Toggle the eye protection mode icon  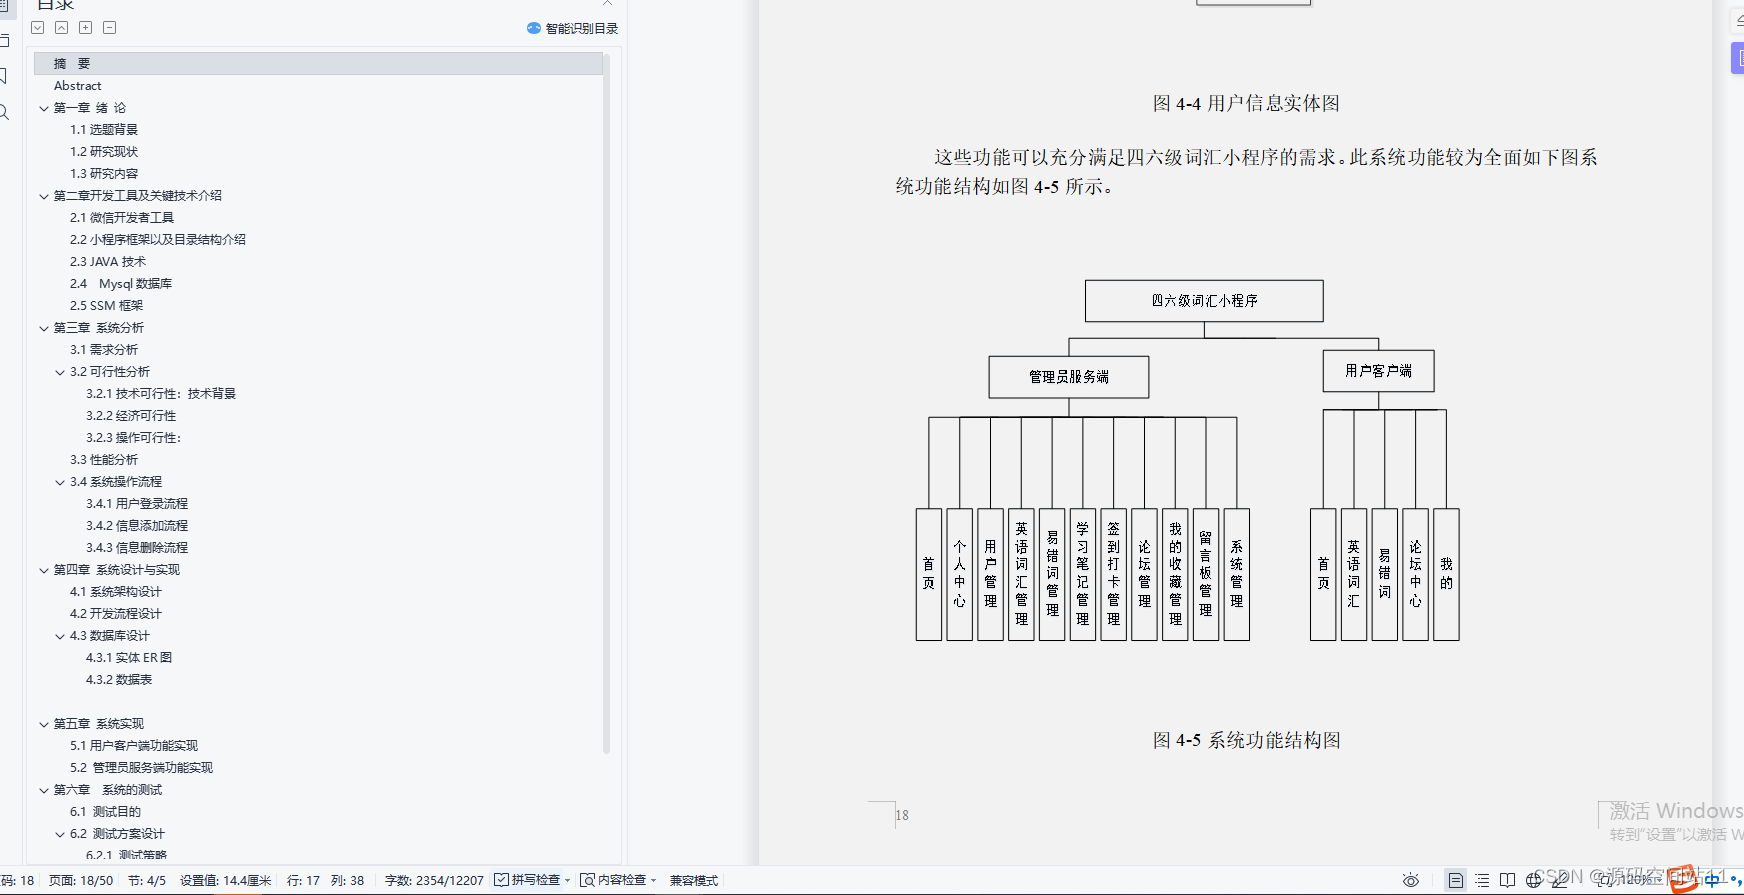[x=1411, y=880]
